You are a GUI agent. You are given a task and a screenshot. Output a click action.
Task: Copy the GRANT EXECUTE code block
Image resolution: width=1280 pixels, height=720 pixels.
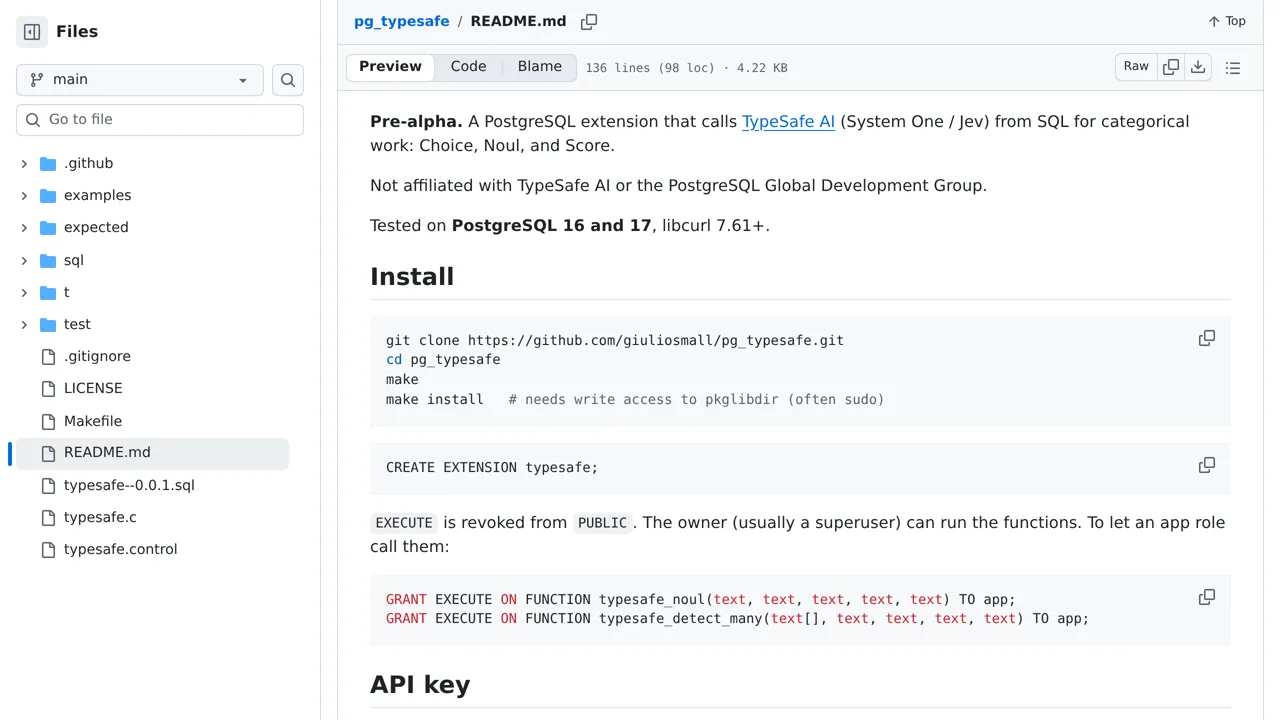point(1207,597)
